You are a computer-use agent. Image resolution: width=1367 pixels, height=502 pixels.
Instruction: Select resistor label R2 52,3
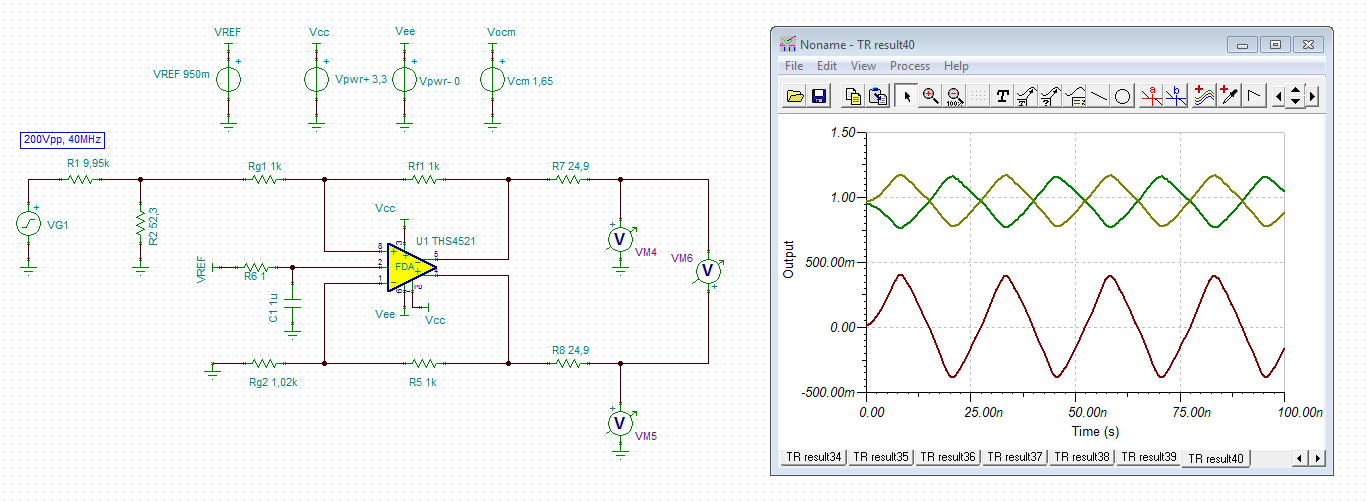tap(154, 225)
